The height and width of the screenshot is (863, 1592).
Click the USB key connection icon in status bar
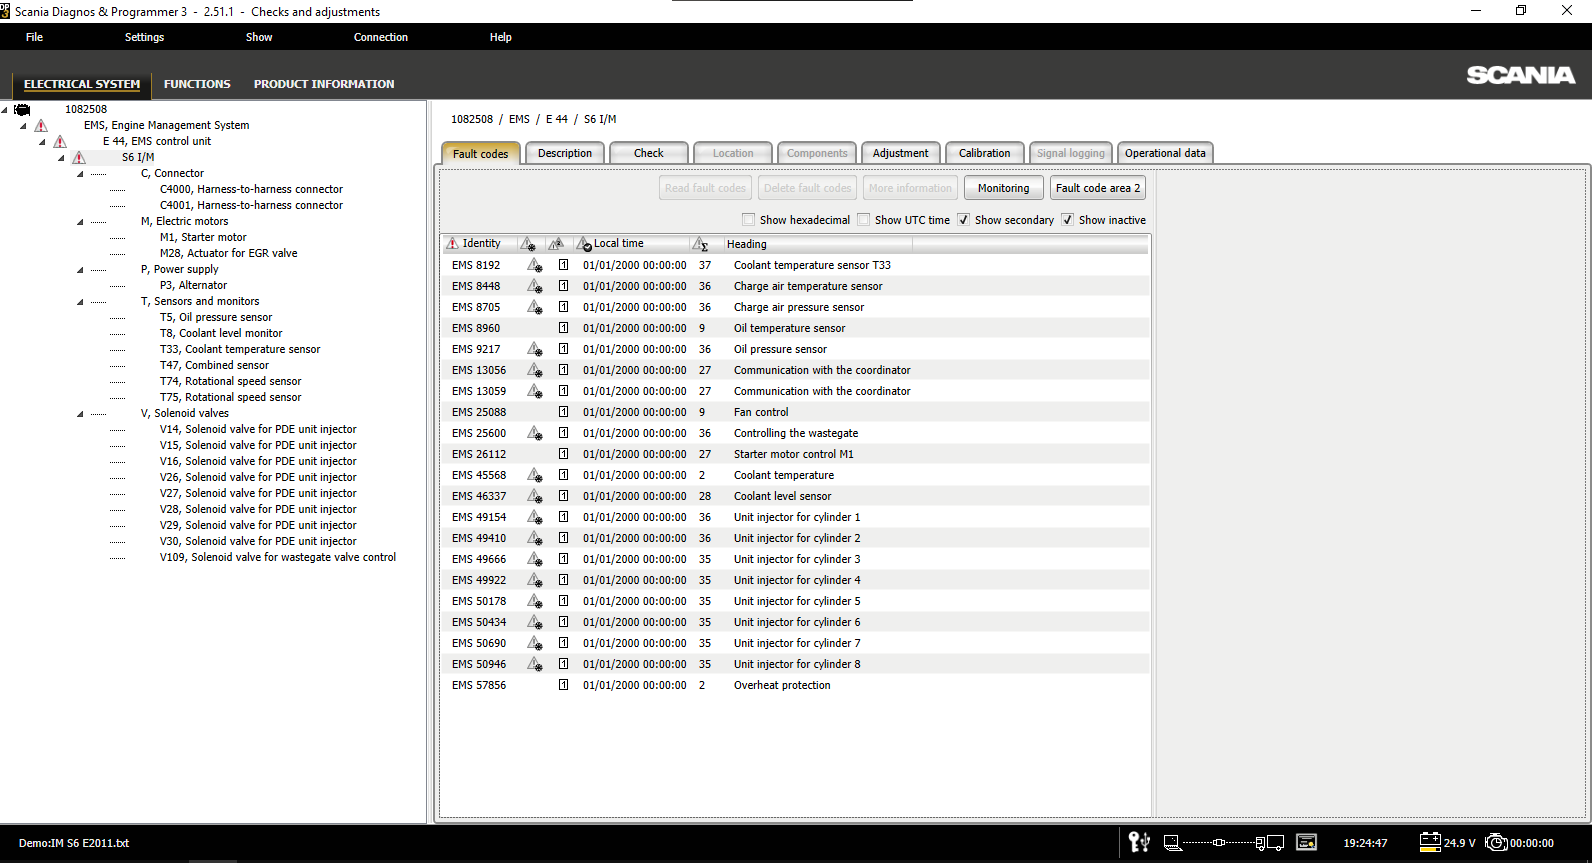[1139, 842]
